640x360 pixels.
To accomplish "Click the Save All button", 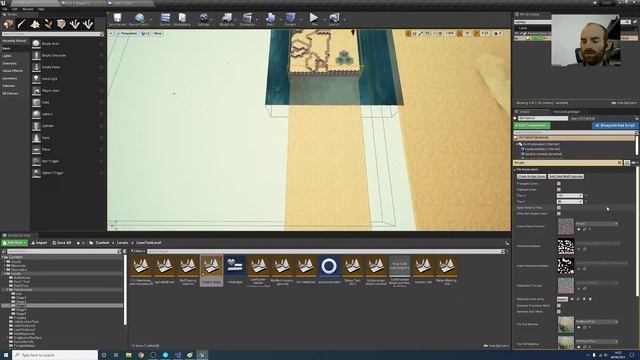I will 62,243.
